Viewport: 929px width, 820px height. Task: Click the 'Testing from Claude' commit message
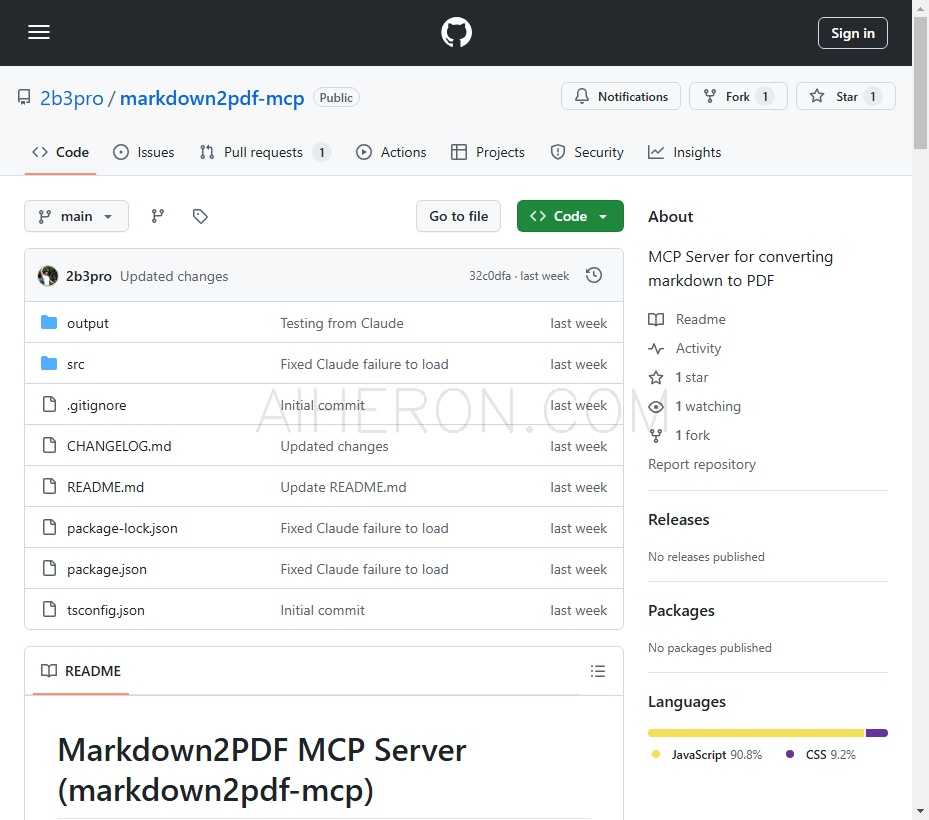pyautogui.click(x=342, y=323)
